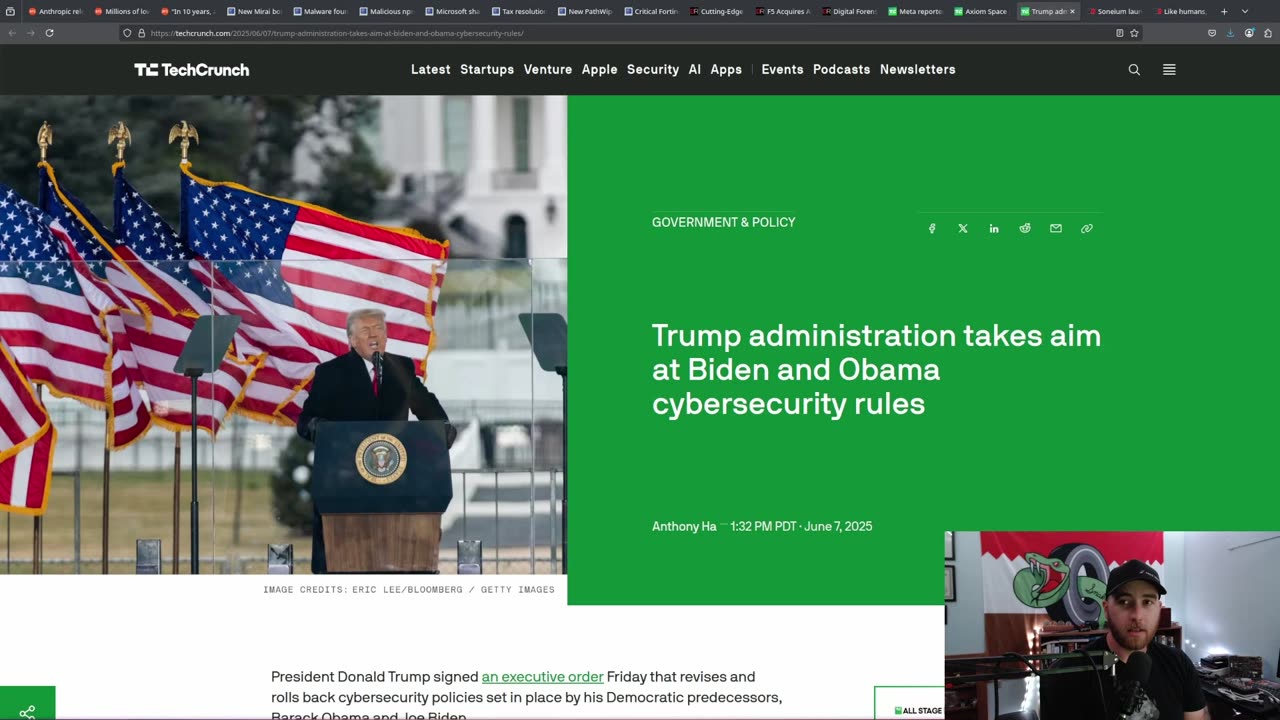Viewport: 1280px width, 720px height.
Task: Click the TechCrunch logo
Action: coord(192,69)
